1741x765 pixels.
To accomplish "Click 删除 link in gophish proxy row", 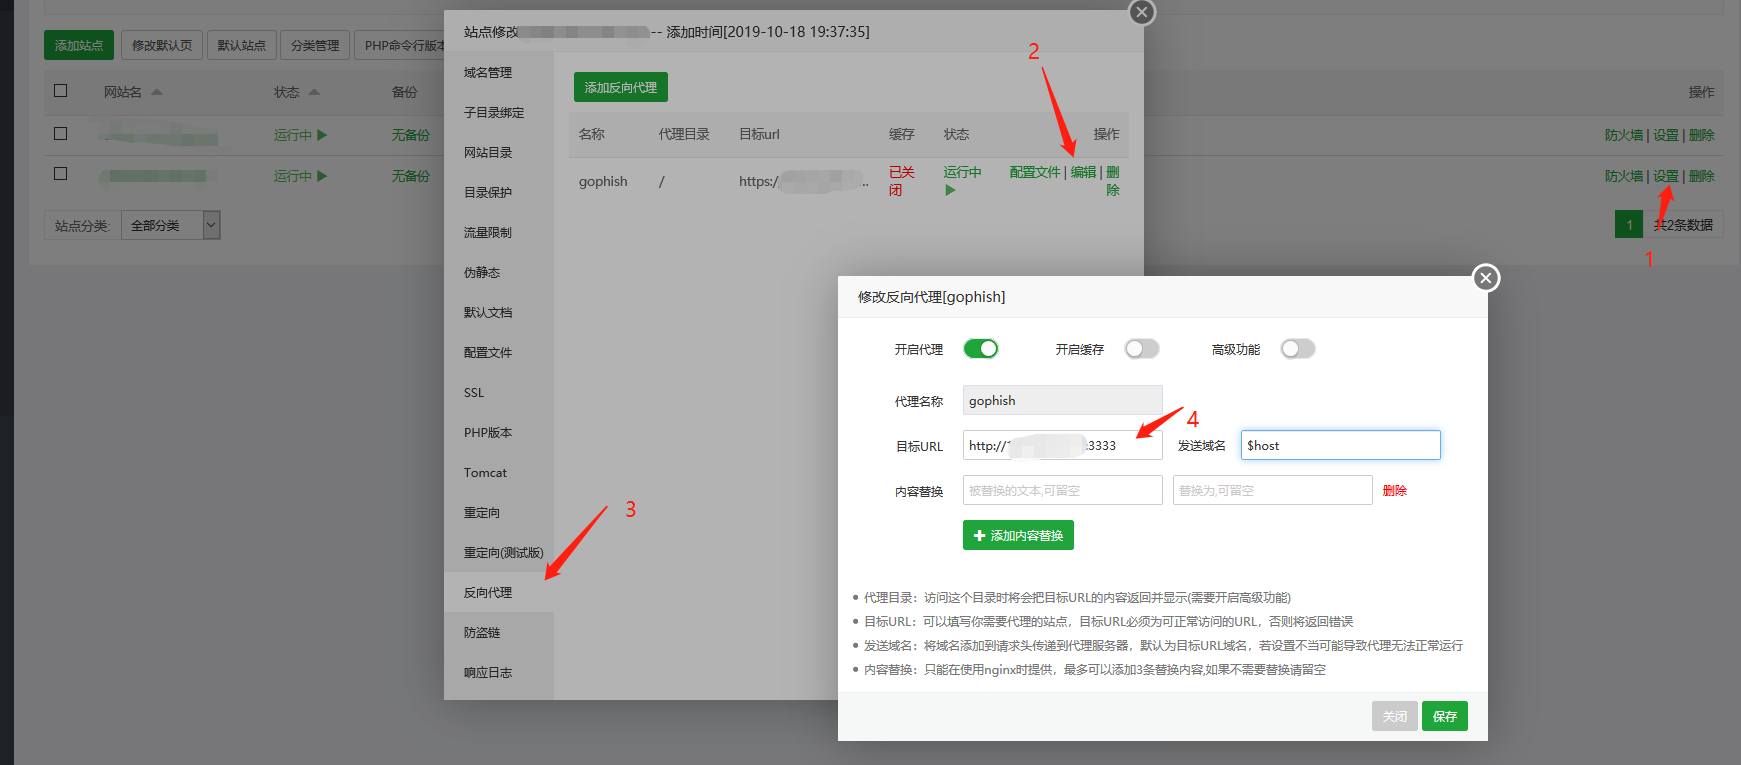I will tap(1113, 181).
